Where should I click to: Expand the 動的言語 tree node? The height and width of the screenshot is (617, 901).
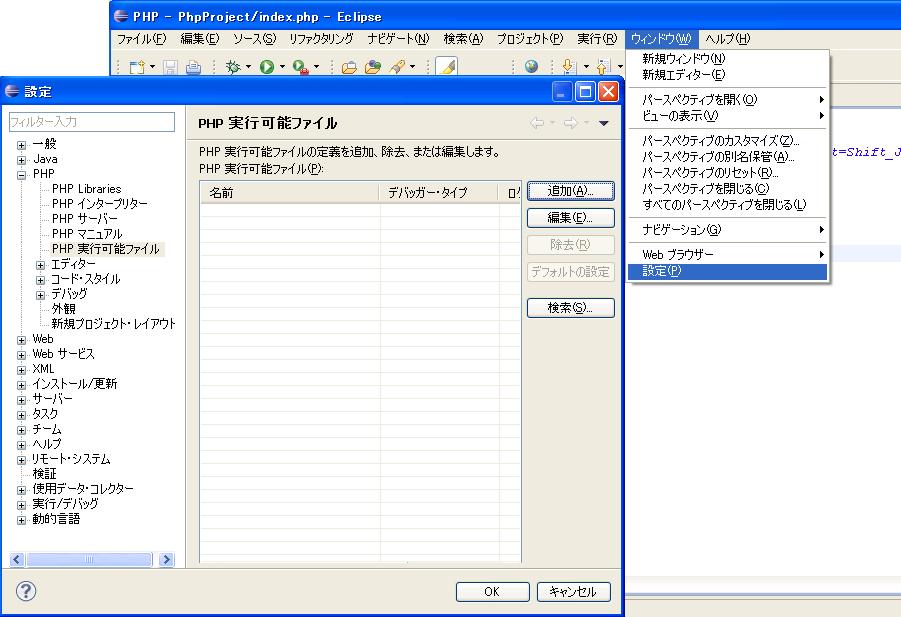pyautogui.click(x=21, y=520)
